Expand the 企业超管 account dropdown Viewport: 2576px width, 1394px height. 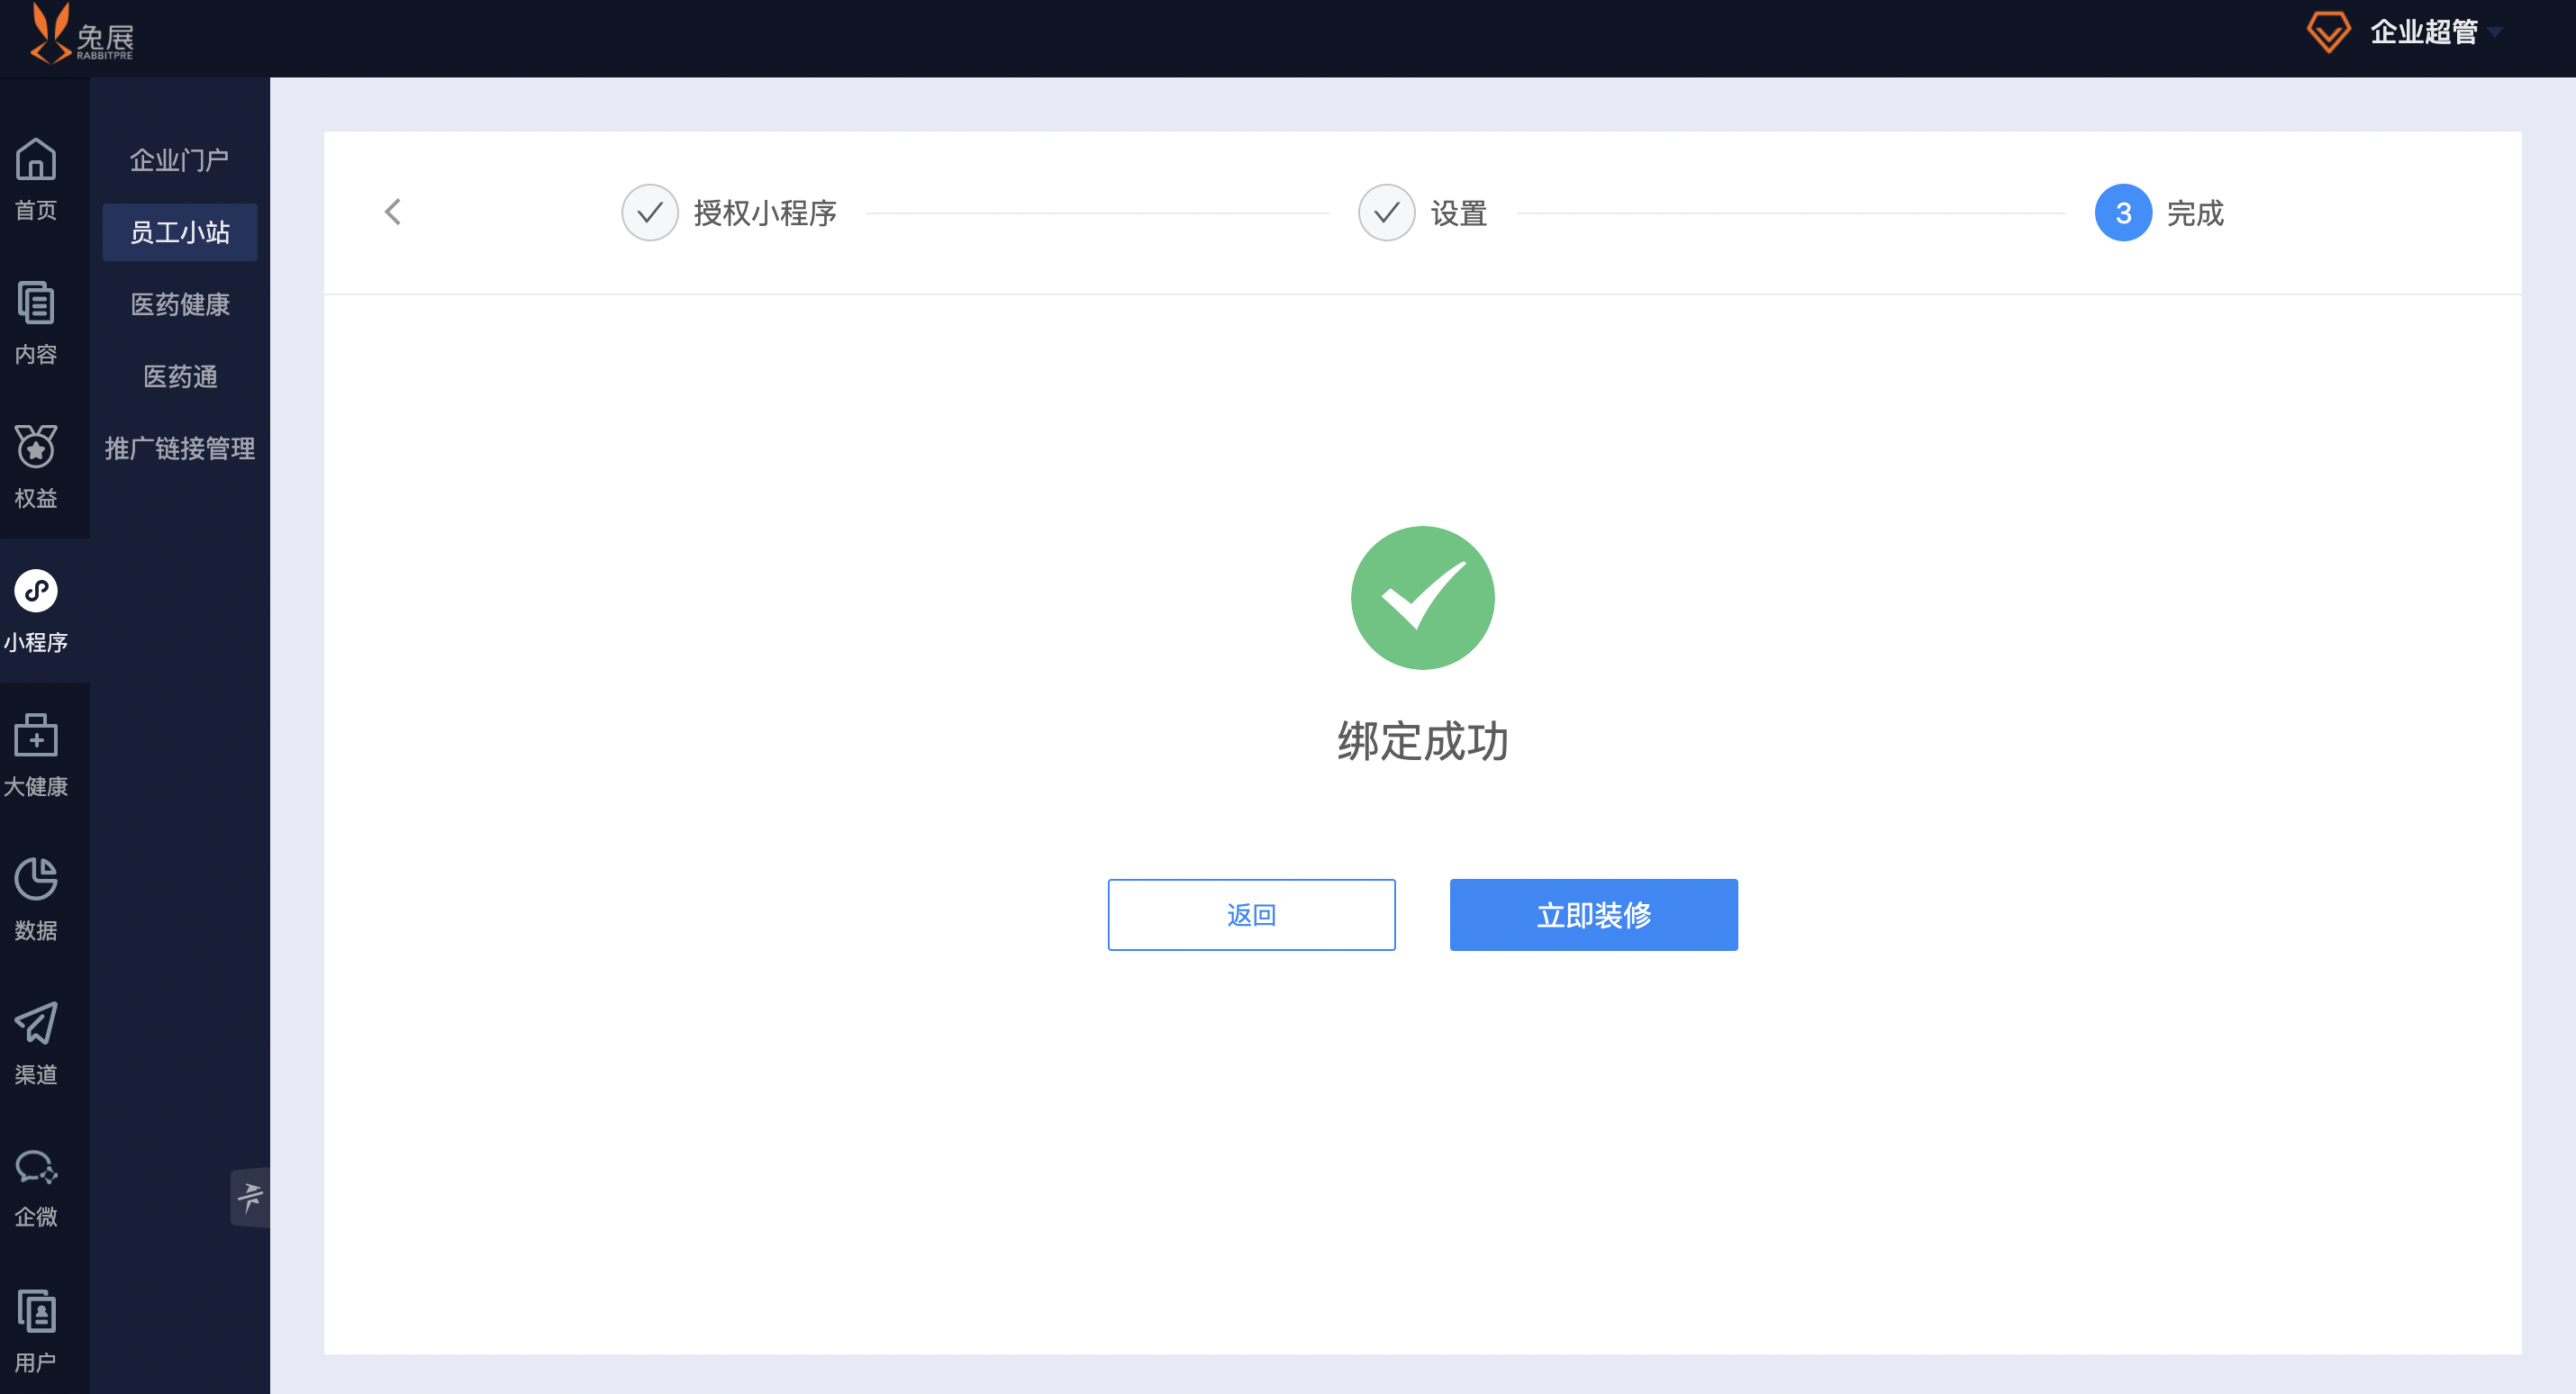coord(2436,32)
